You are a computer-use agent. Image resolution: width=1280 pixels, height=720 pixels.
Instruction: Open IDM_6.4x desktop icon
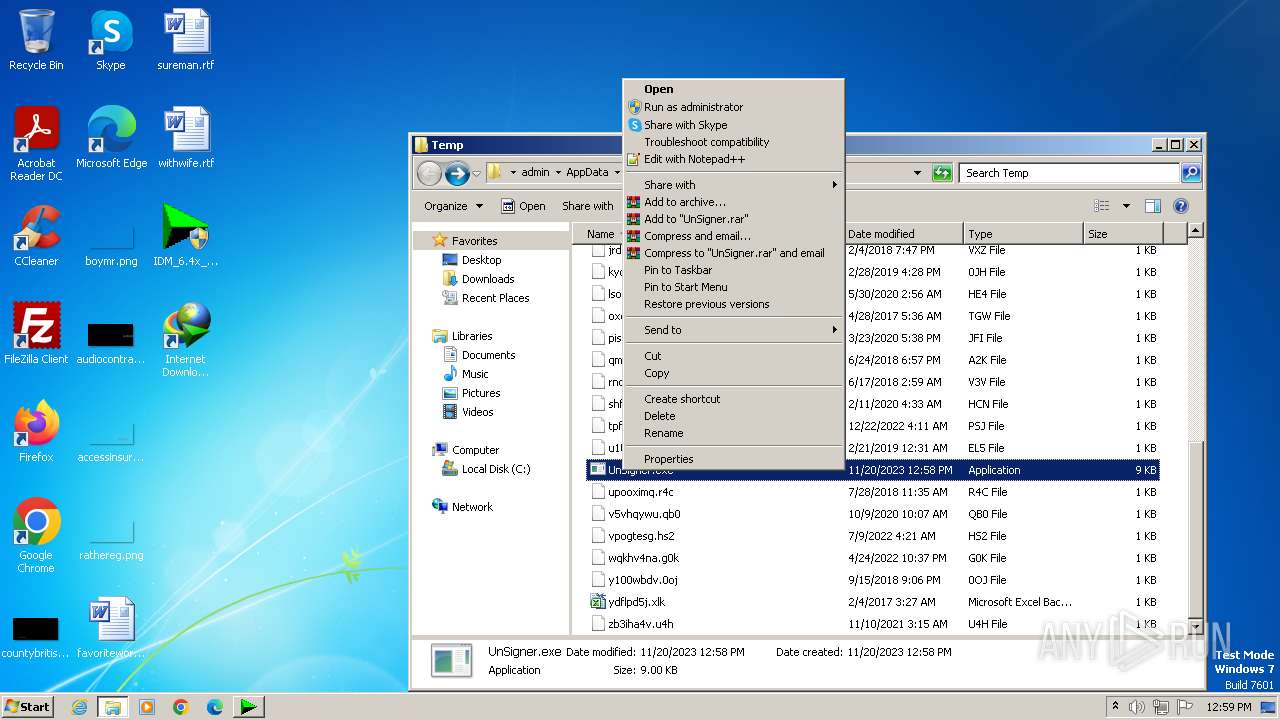coord(186,236)
